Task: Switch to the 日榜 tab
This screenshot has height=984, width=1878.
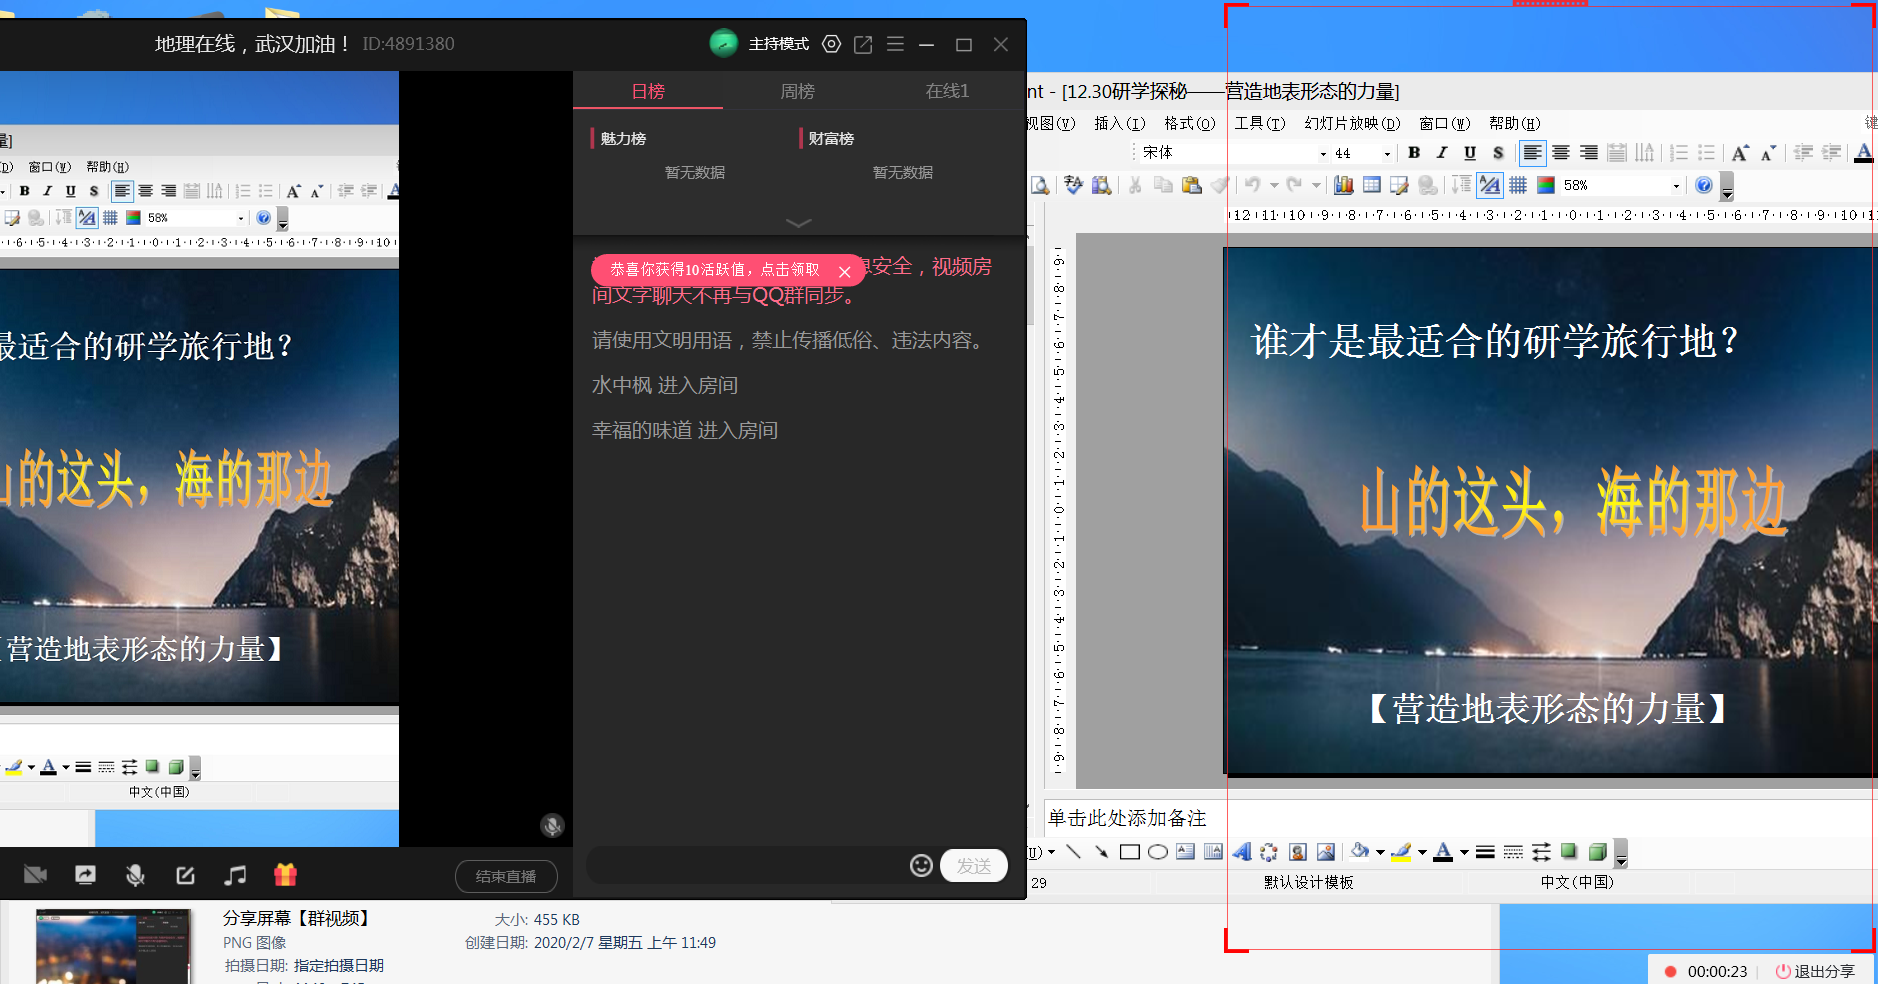Action: coord(648,91)
